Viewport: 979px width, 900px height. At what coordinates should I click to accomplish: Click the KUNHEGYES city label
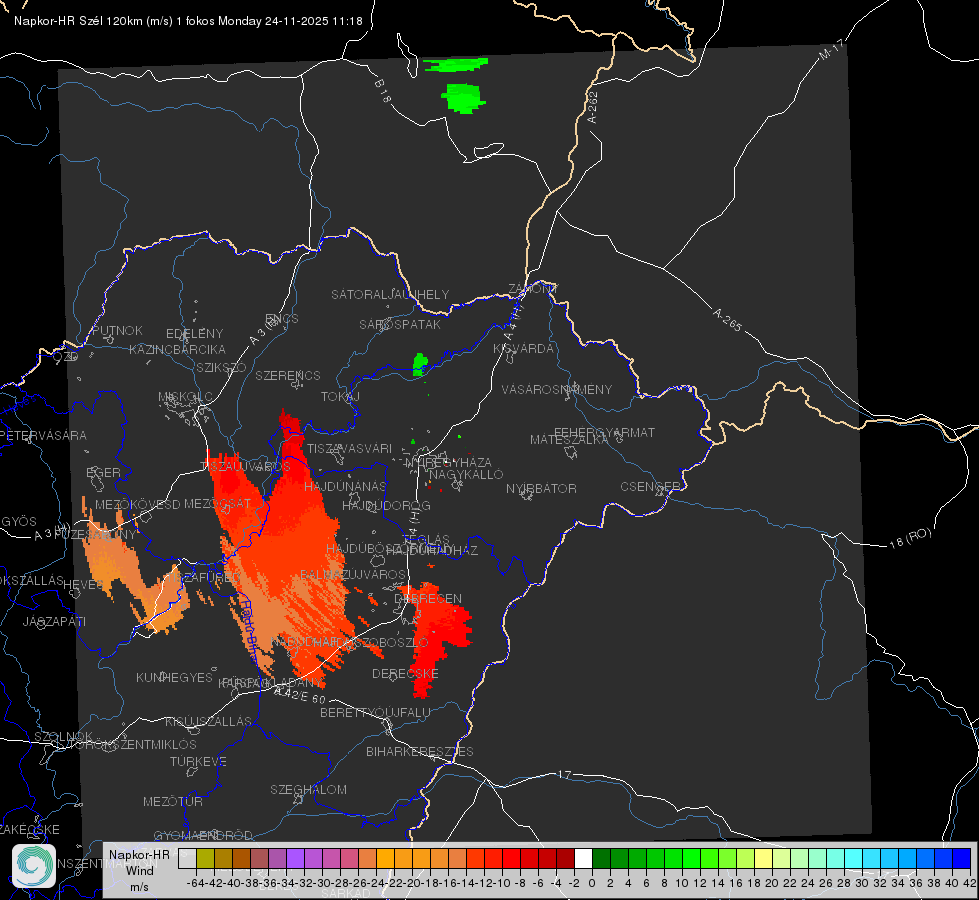pyautogui.click(x=174, y=678)
